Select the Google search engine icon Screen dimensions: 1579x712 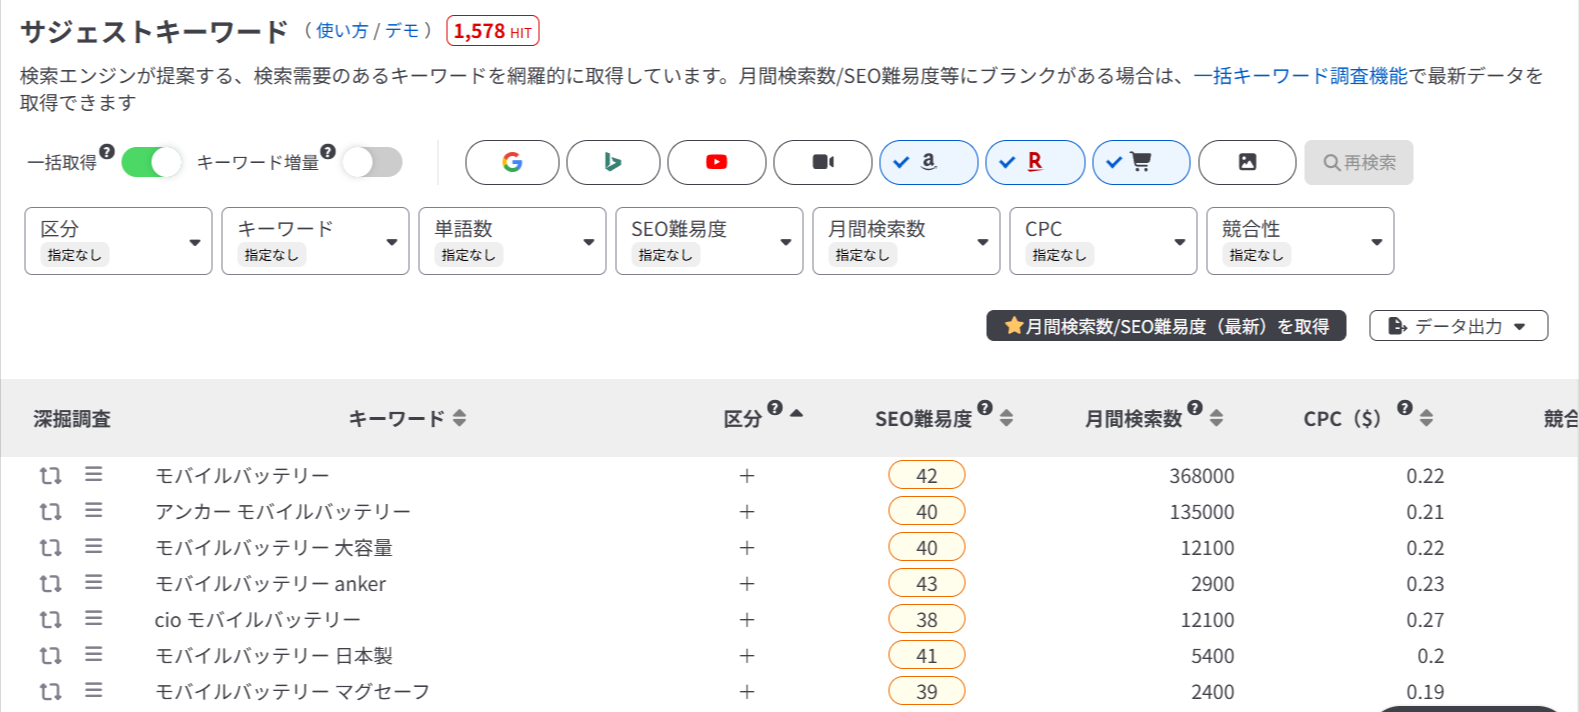[512, 162]
